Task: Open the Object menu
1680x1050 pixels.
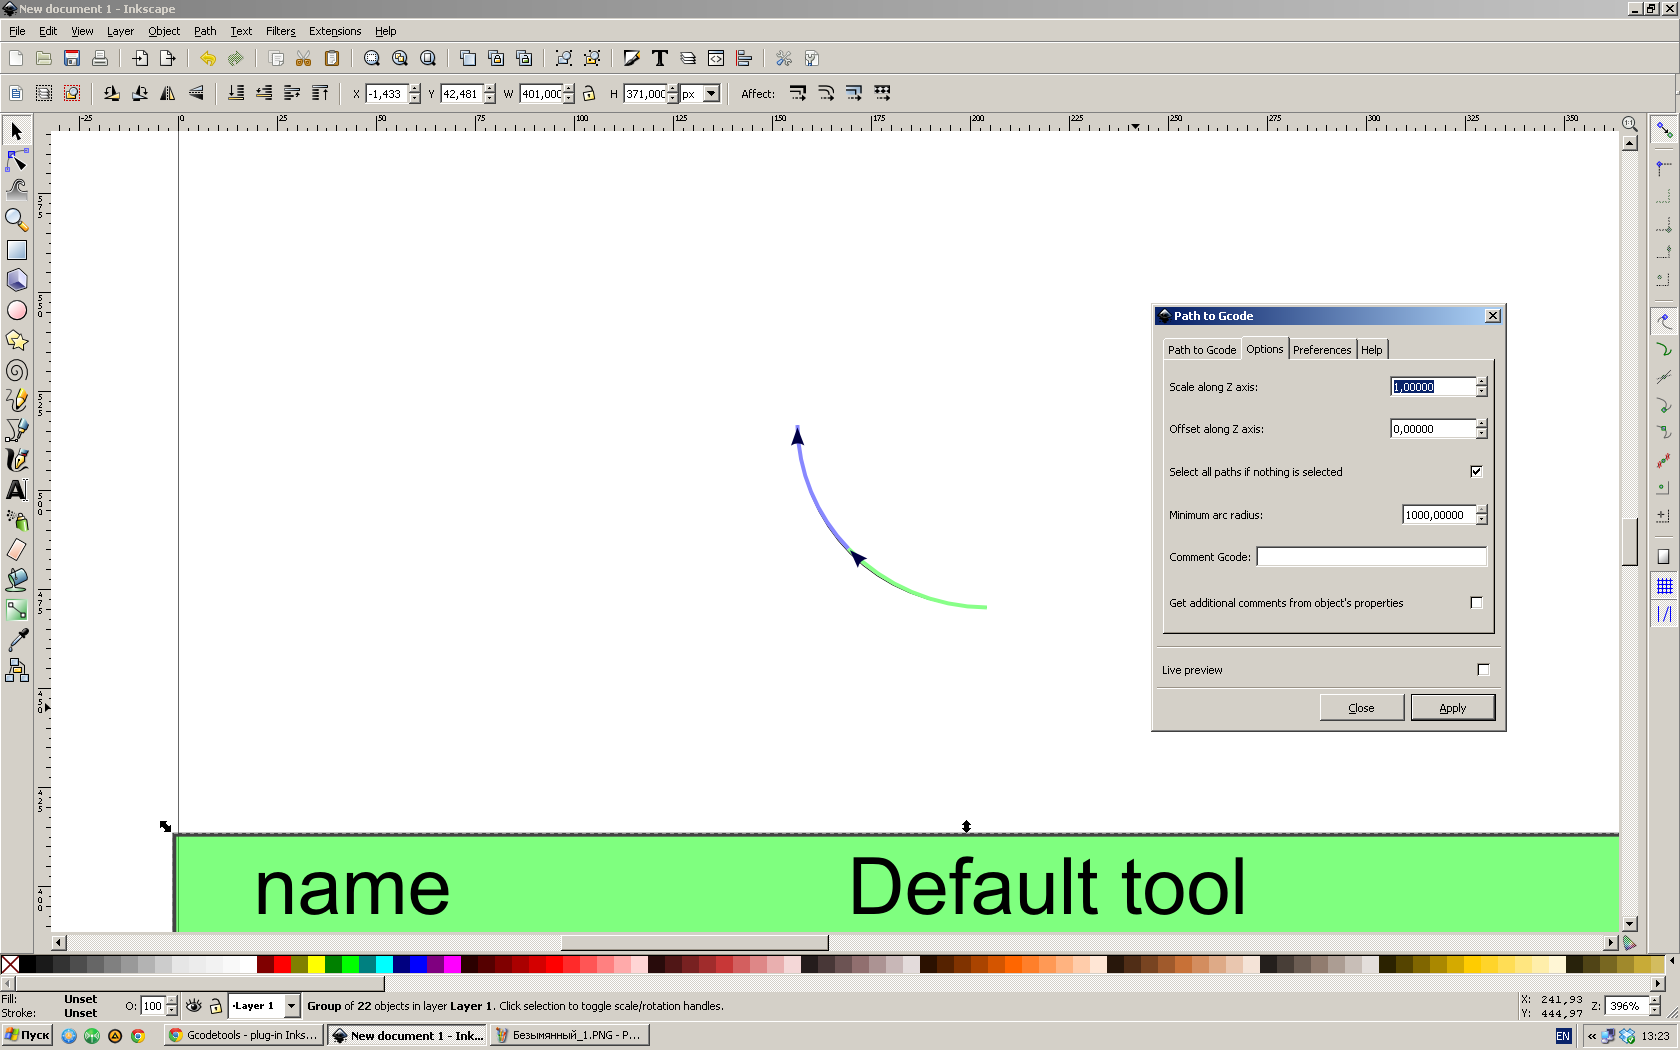Action: pyautogui.click(x=164, y=31)
